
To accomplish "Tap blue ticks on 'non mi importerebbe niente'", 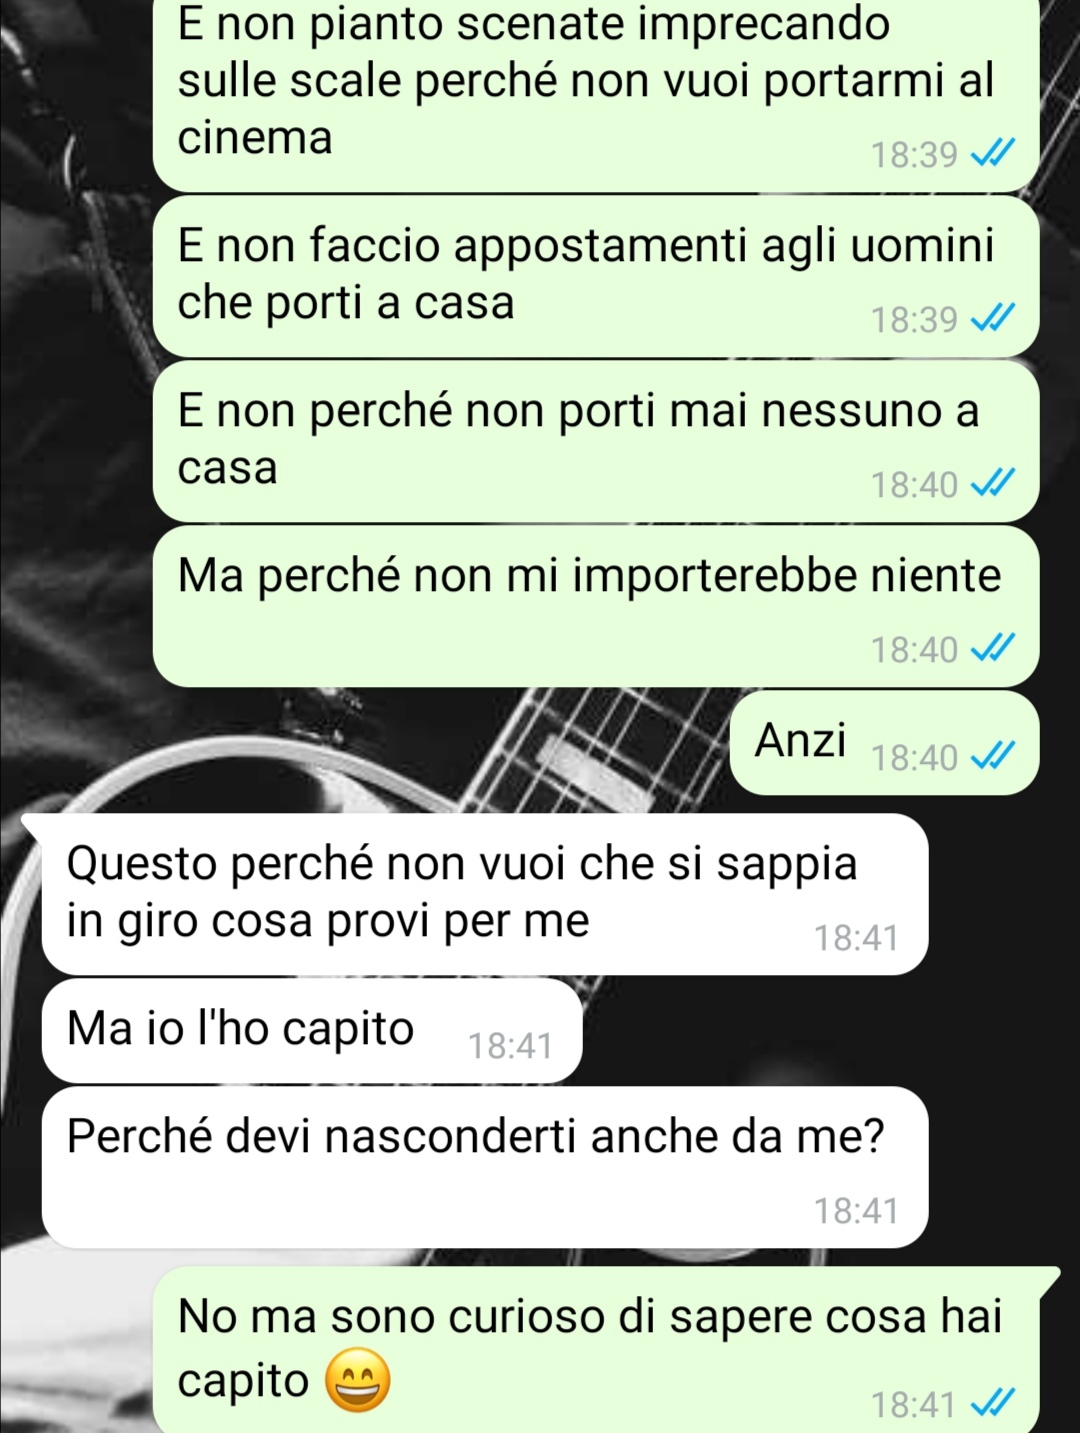I will (993, 649).
